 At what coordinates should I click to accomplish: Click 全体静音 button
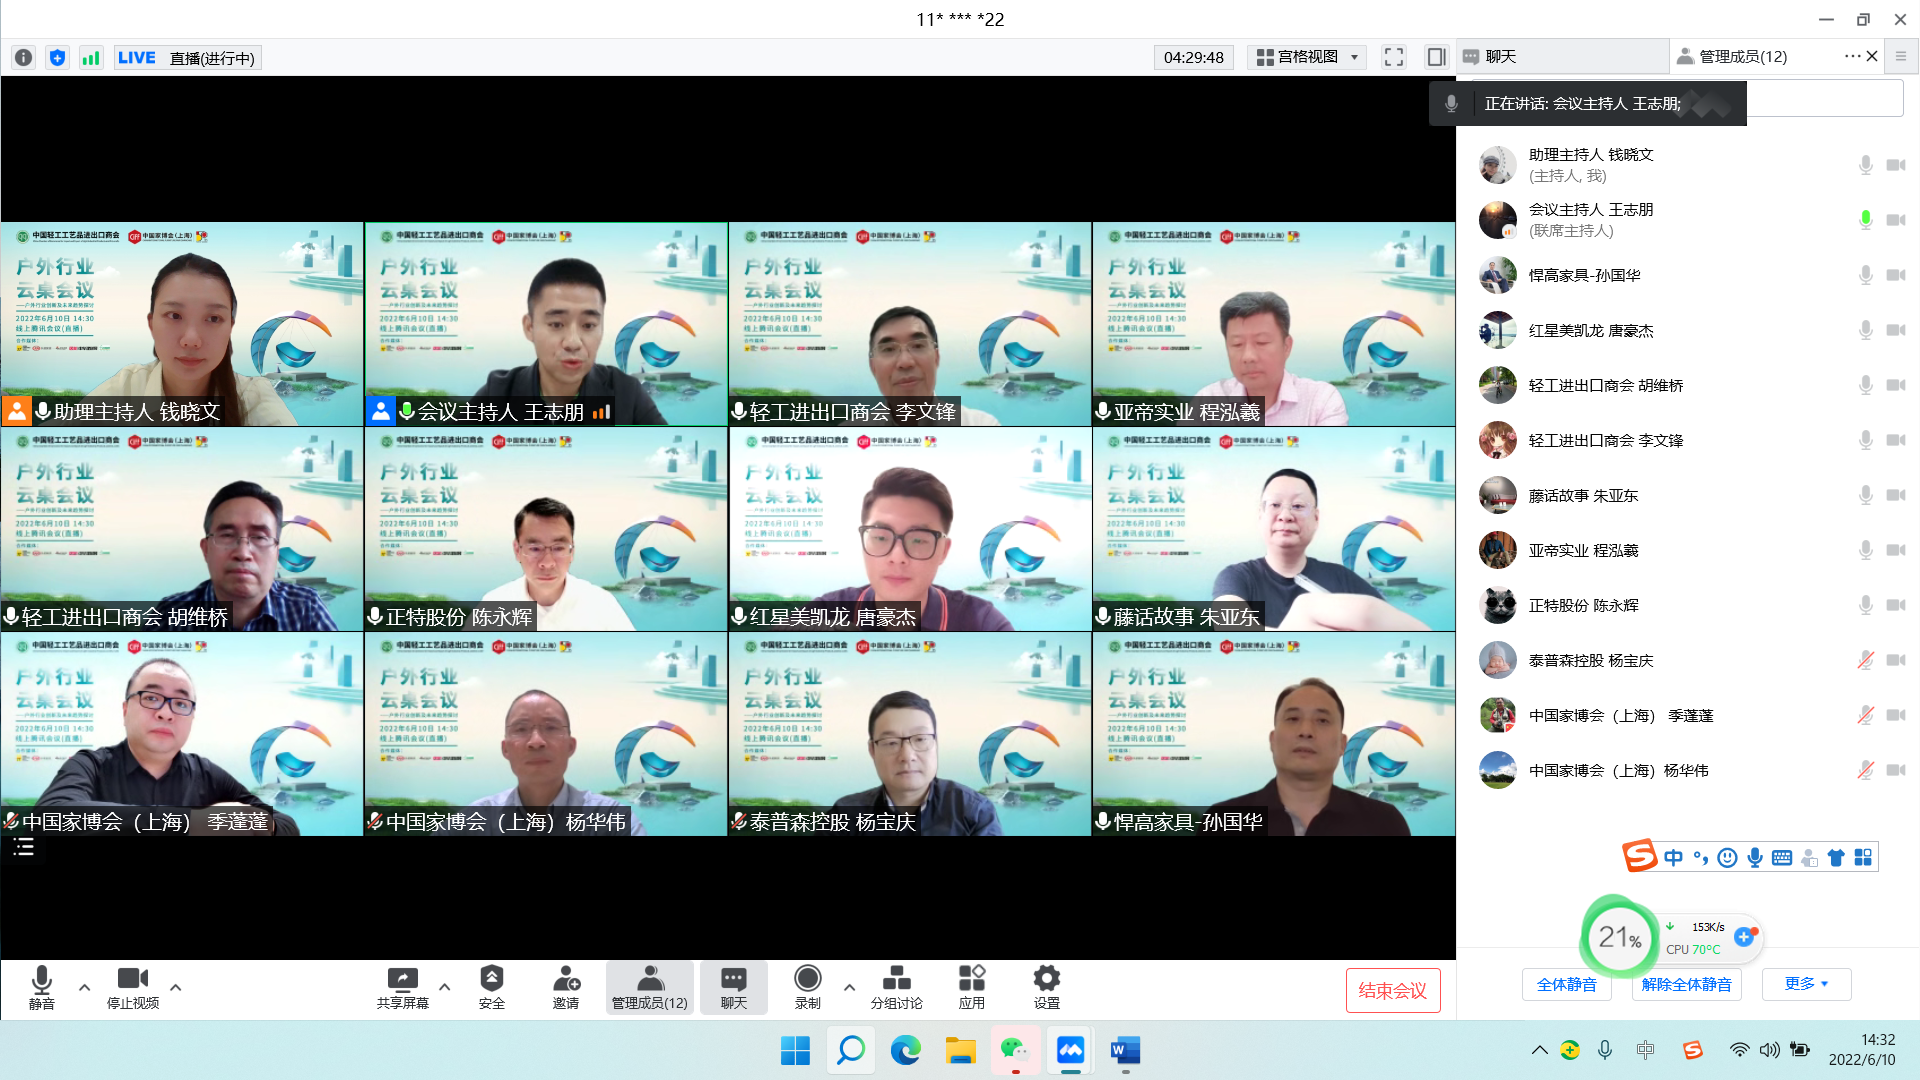tap(1567, 984)
